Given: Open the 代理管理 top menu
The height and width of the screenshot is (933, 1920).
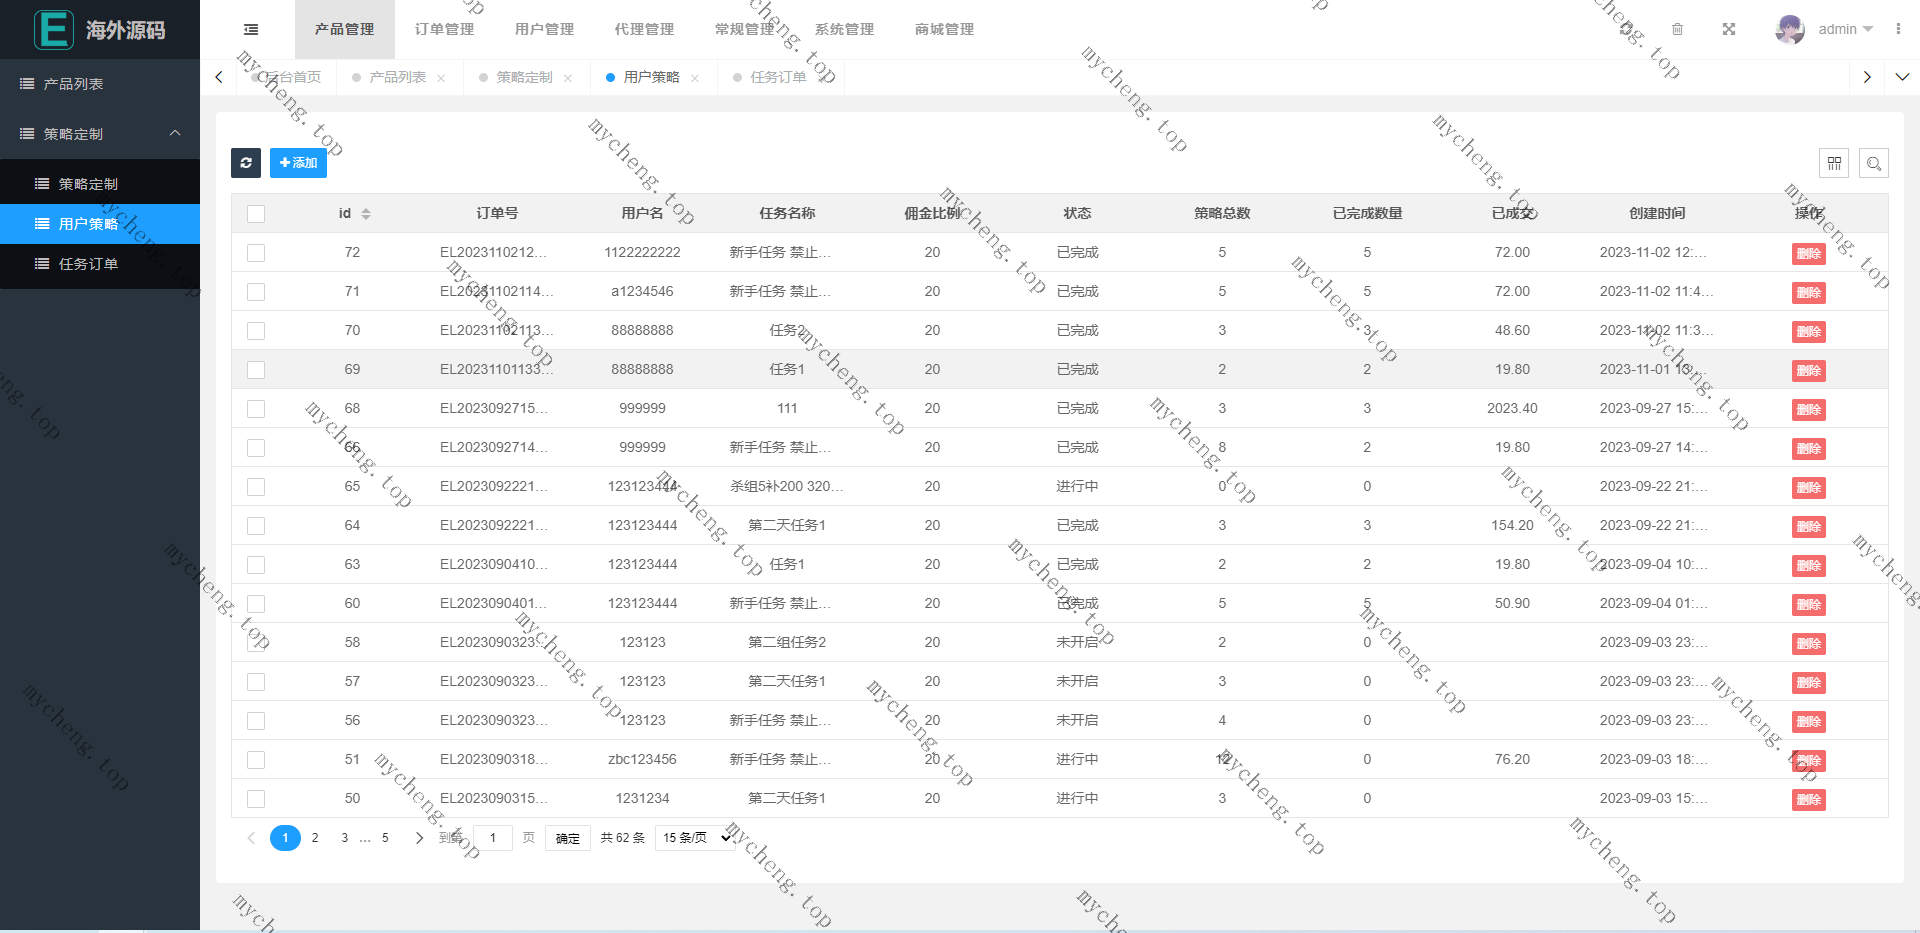Looking at the screenshot, I should (644, 30).
